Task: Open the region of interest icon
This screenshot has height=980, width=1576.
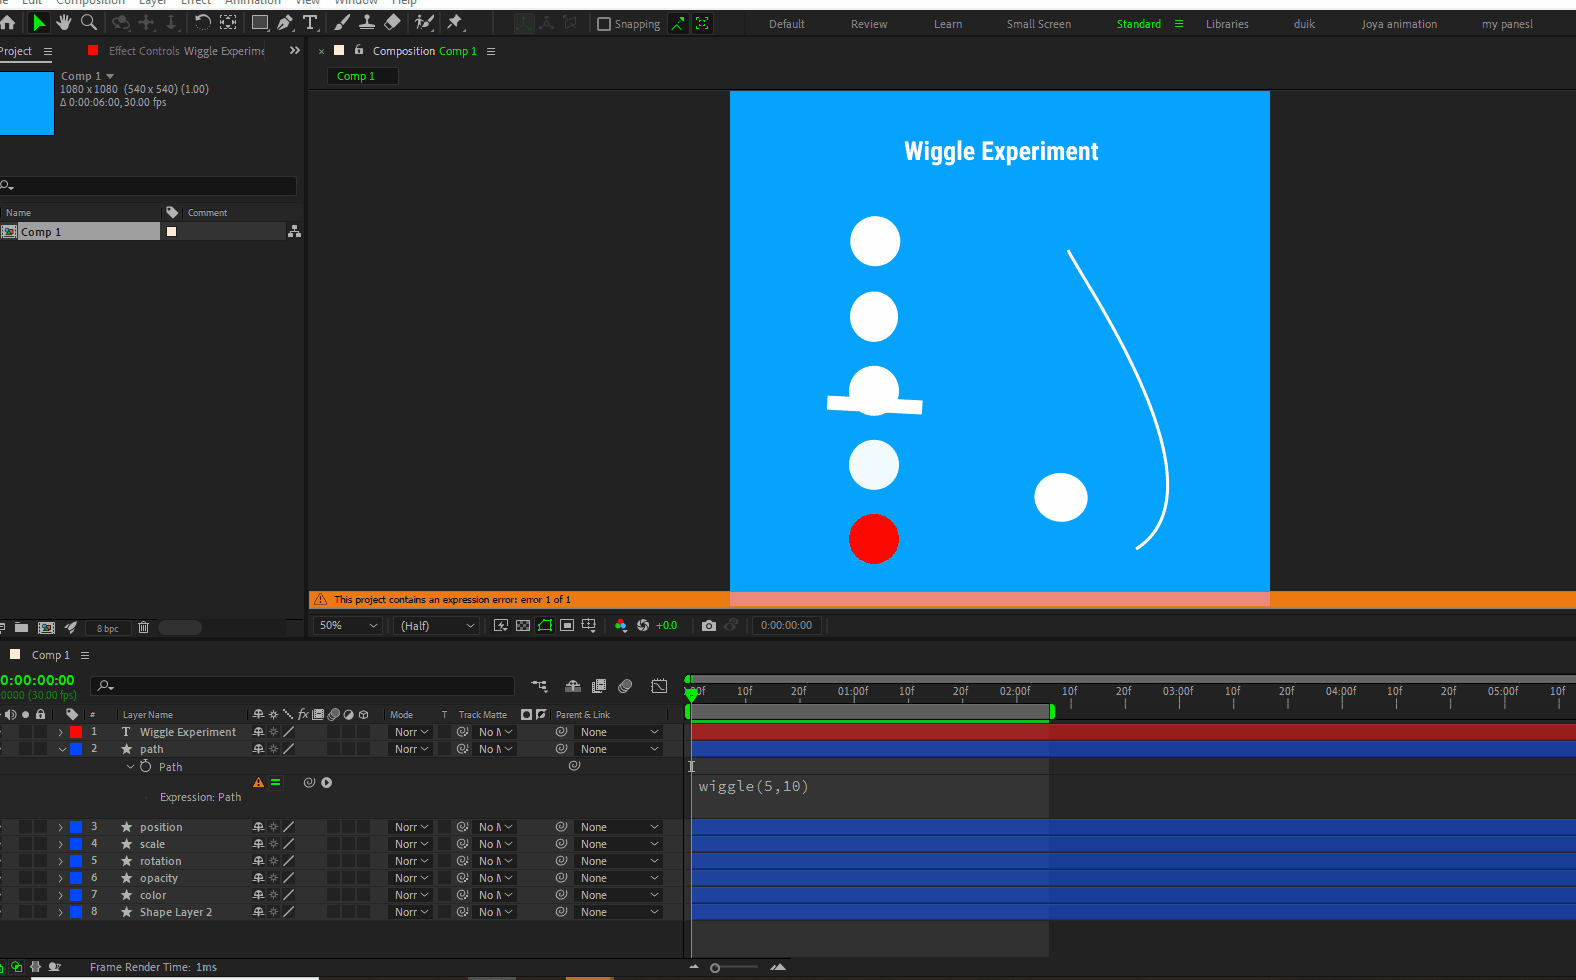Action: tap(567, 626)
